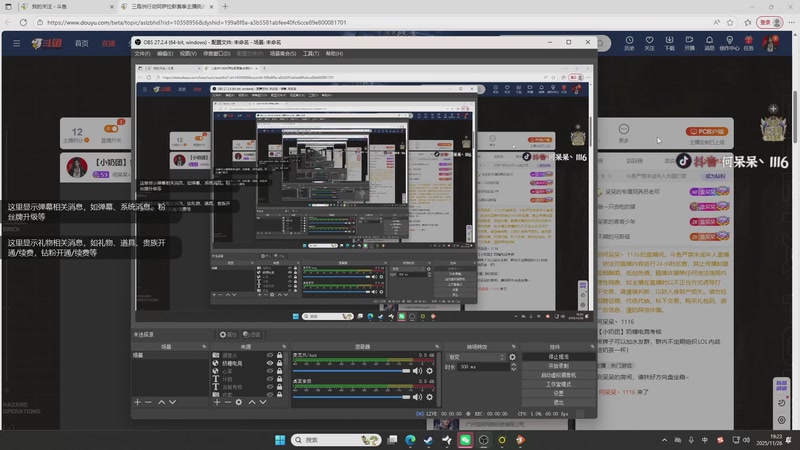
Task: Open OBS 帮助(H) help menu
Action: (x=334, y=54)
